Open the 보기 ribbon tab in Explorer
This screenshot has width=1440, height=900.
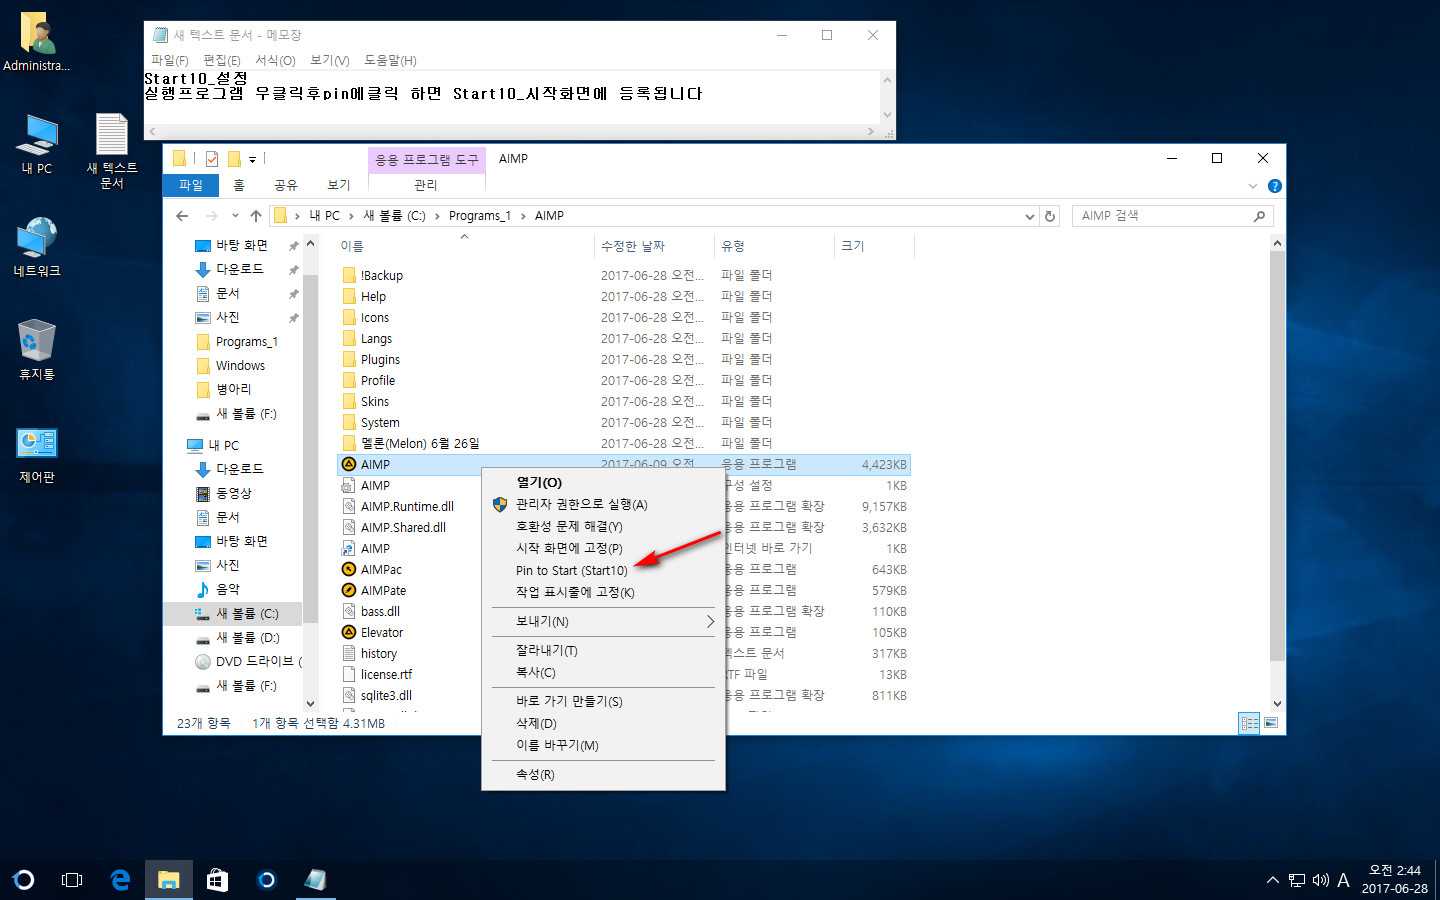(x=339, y=185)
